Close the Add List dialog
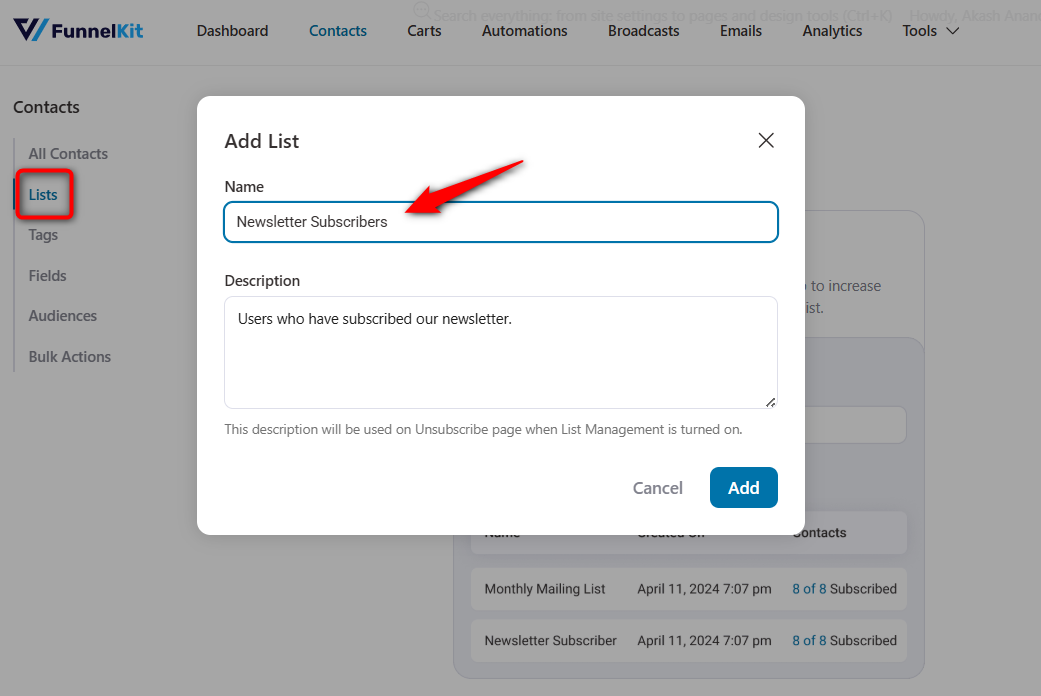The width and height of the screenshot is (1041, 696). click(x=766, y=140)
